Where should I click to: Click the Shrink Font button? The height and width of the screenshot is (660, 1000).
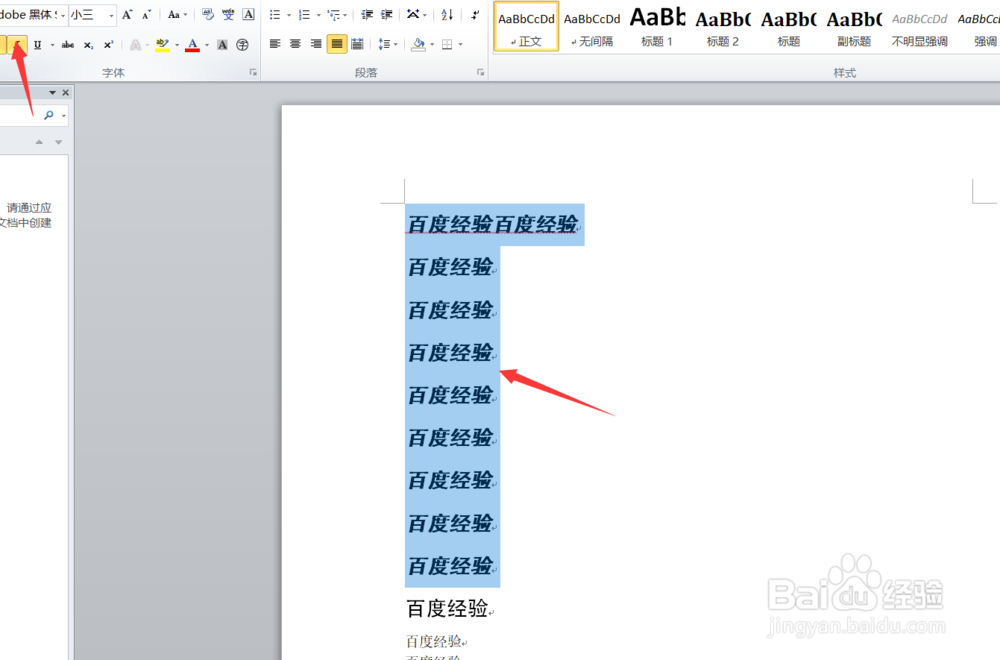(146, 15)
